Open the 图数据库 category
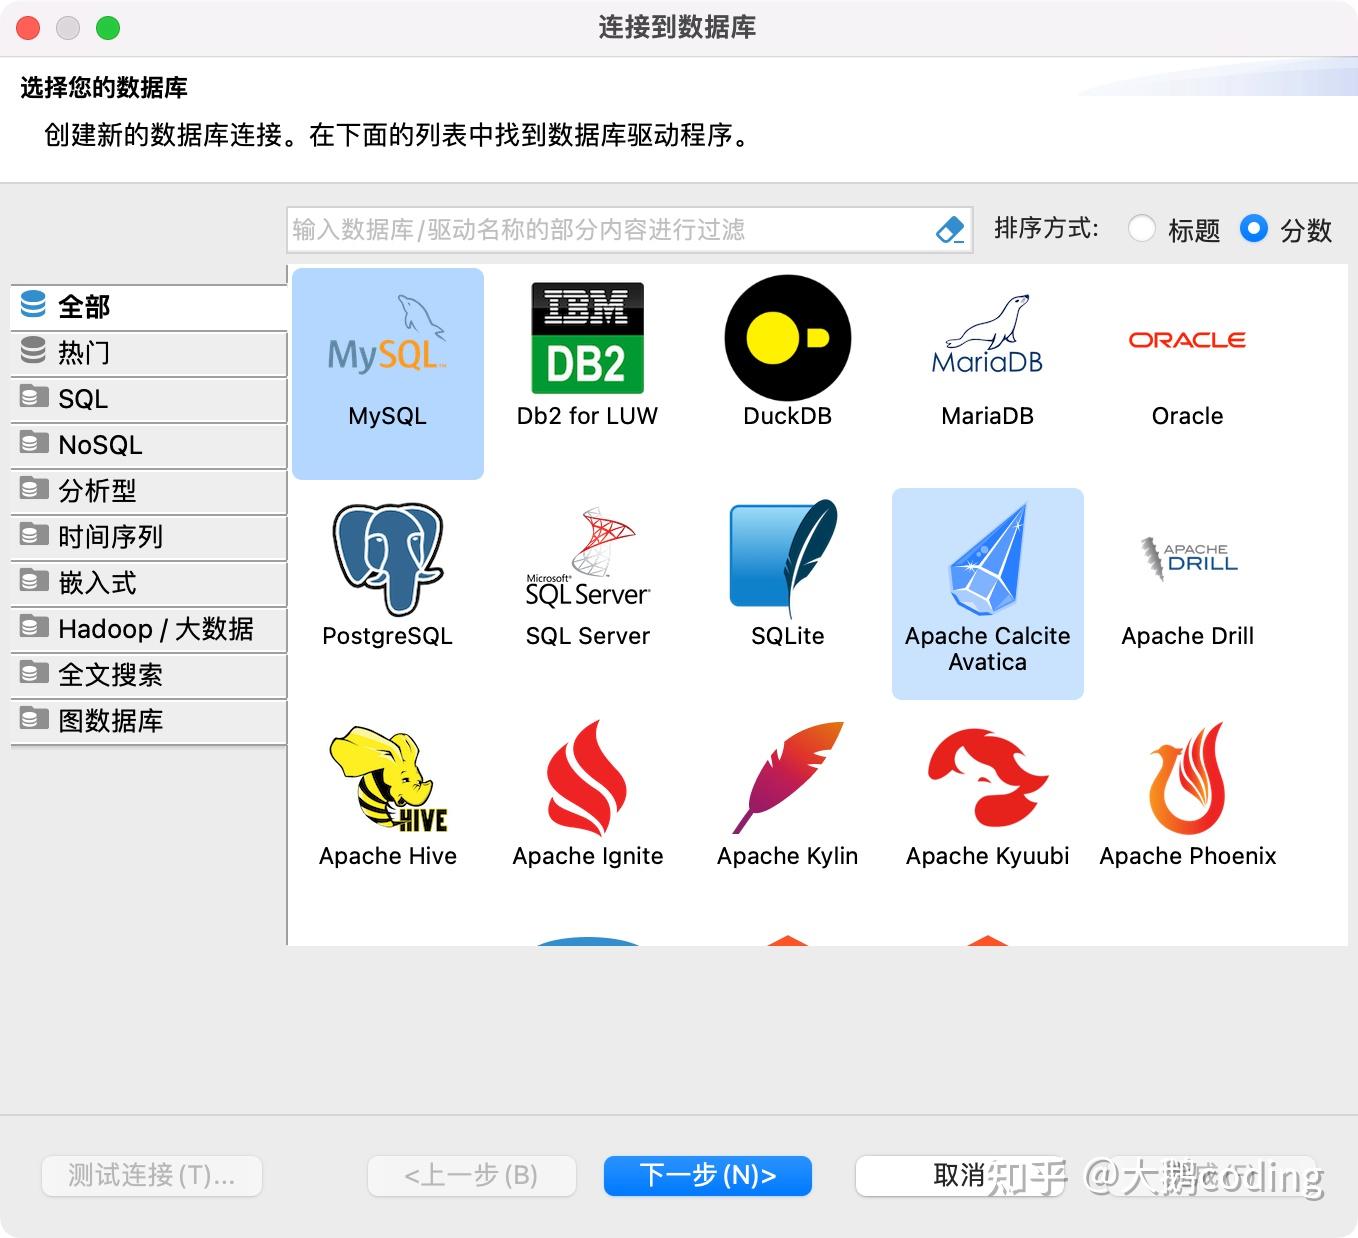The width and height of the screenshot is (1358, 1238). (148, 721)
